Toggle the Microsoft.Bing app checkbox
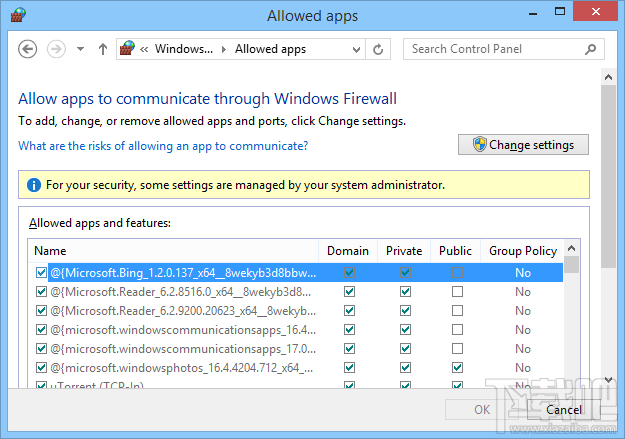 [x=41, y=273]
